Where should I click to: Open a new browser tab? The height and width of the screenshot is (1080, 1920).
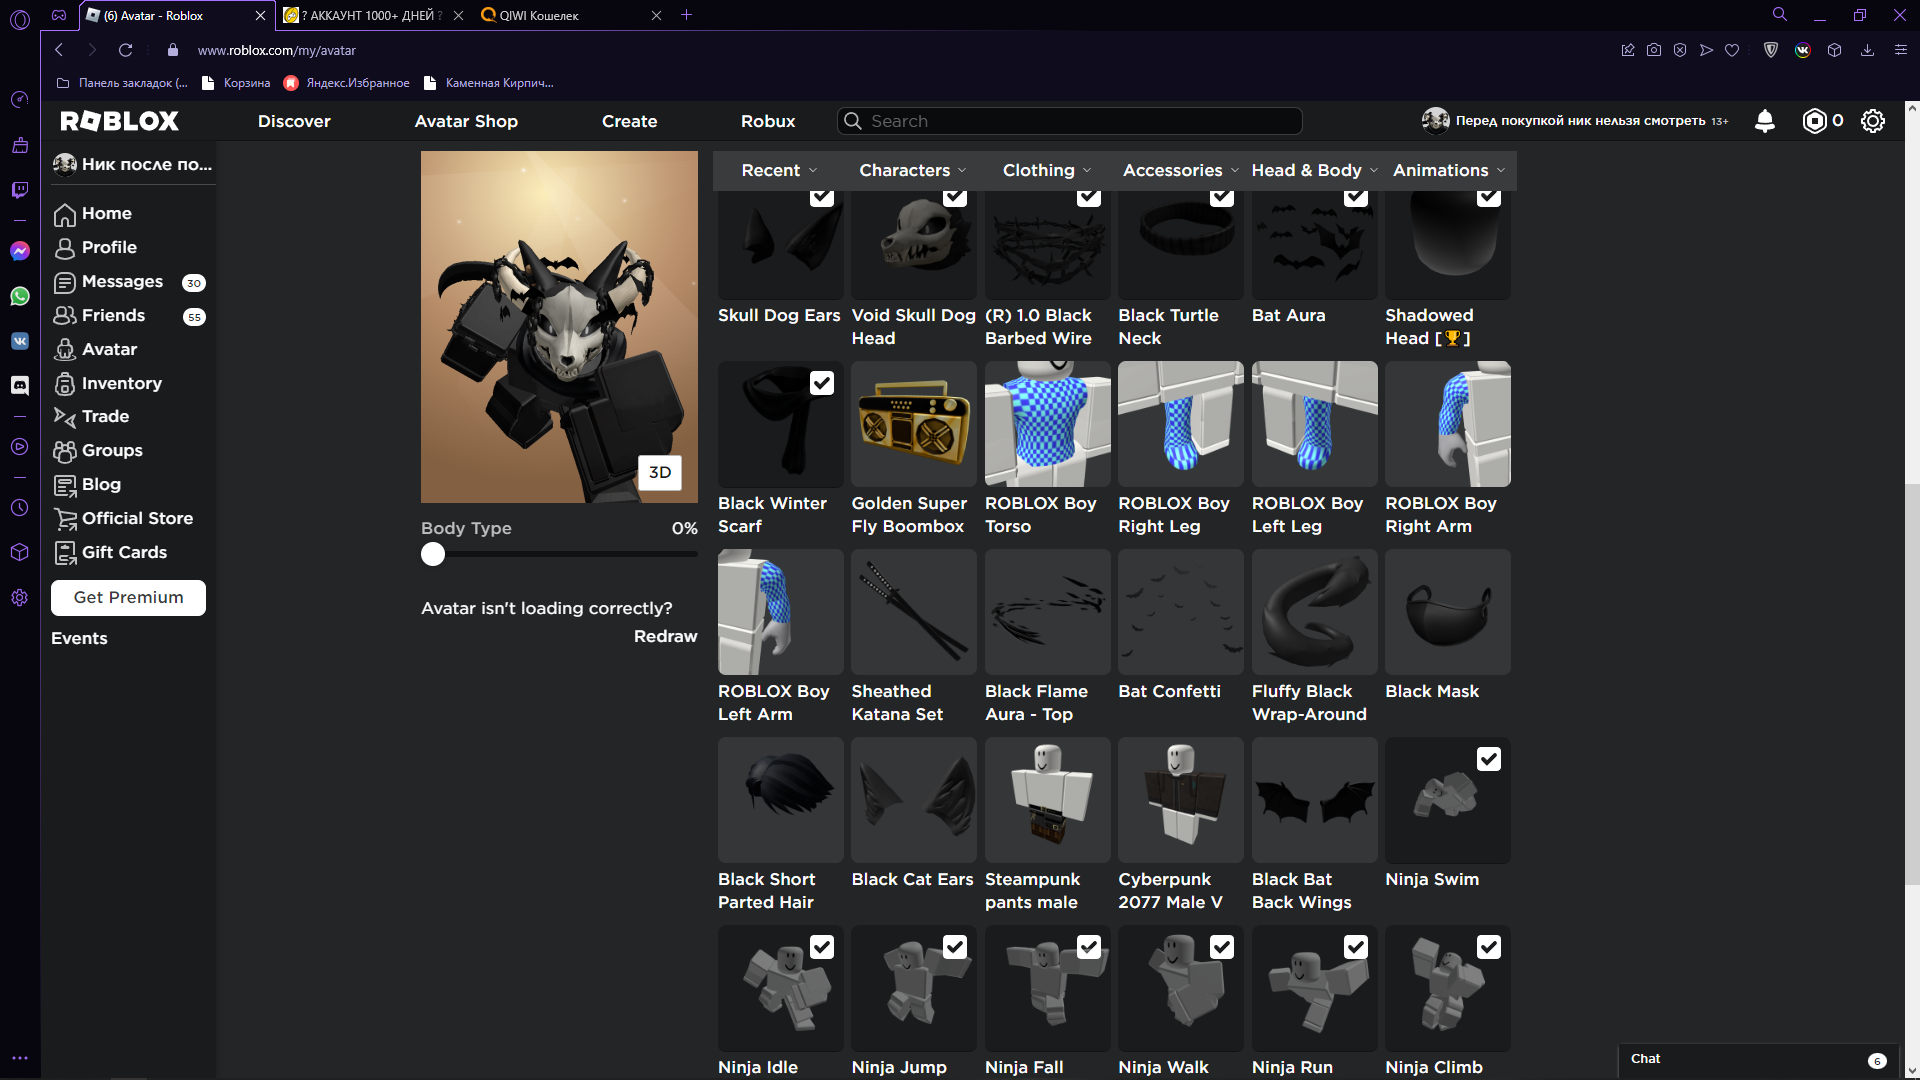click(x=687, y=15)
